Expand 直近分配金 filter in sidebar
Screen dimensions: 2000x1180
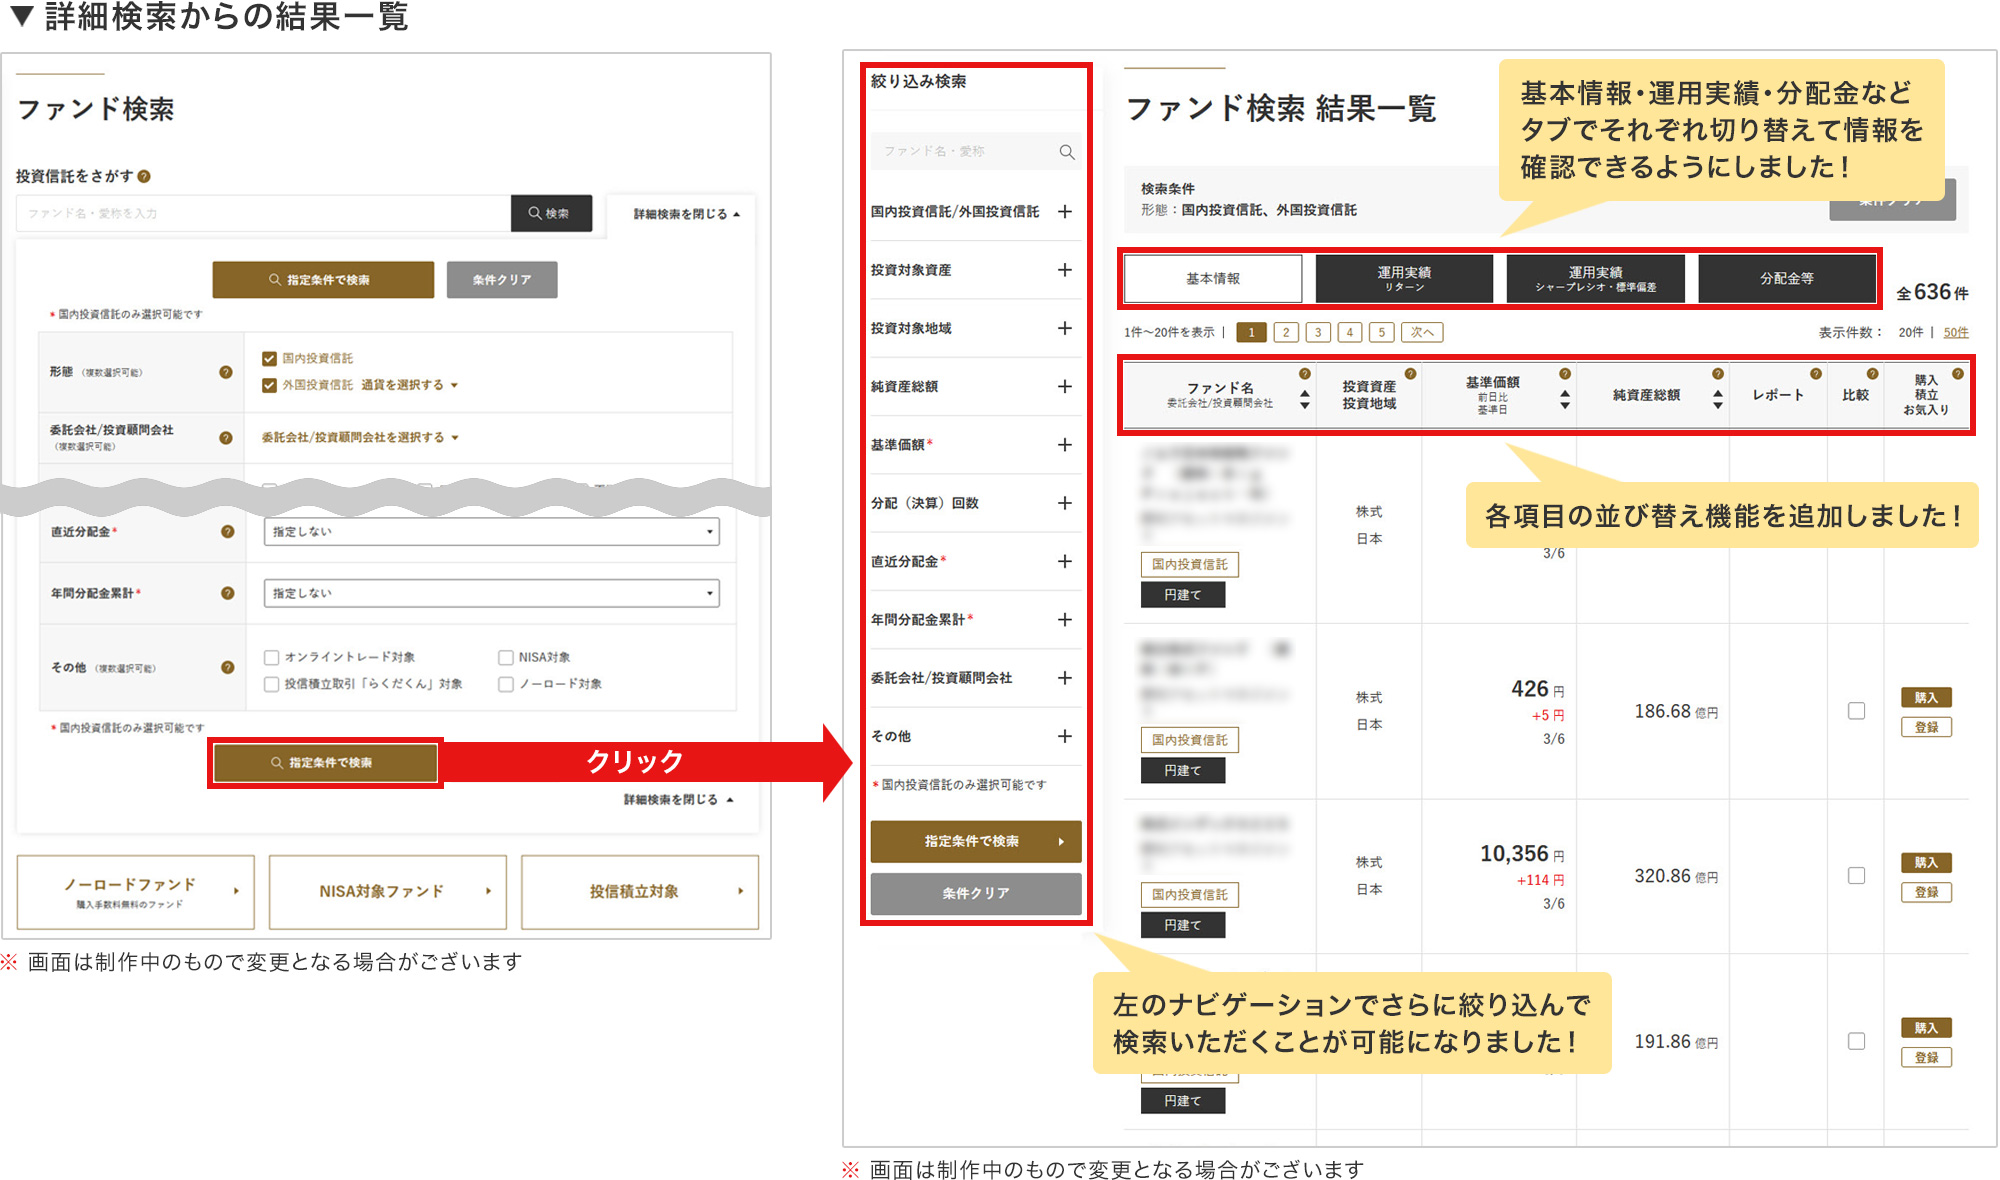click(1065, 561)
